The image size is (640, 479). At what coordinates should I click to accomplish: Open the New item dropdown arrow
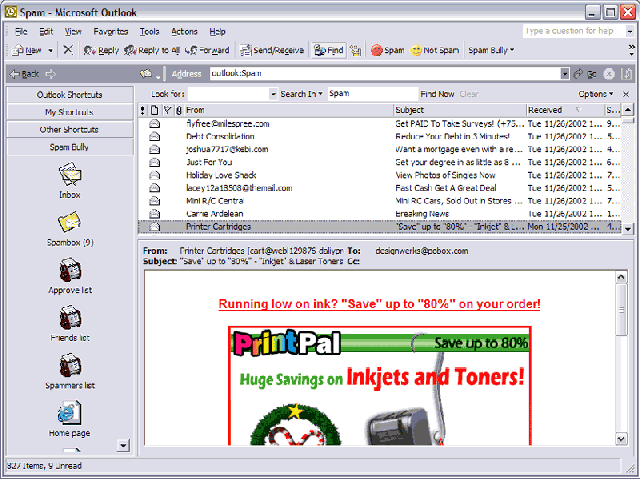(50, 51)
